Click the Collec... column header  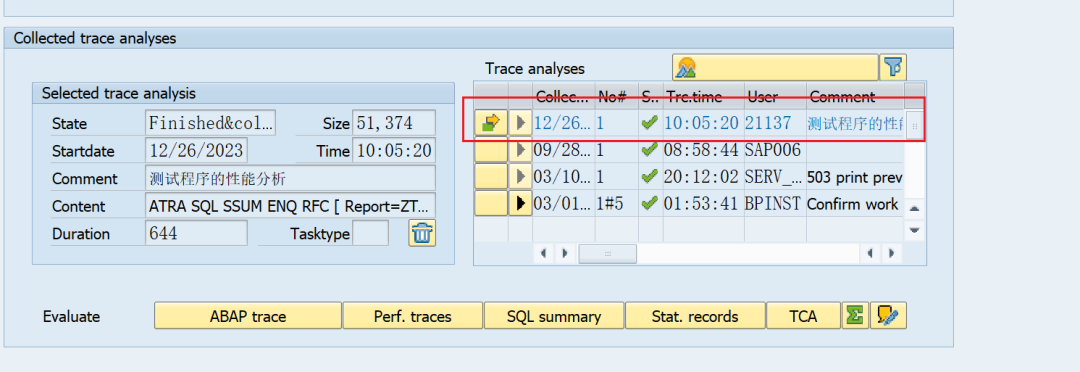(x=563, y=96)
